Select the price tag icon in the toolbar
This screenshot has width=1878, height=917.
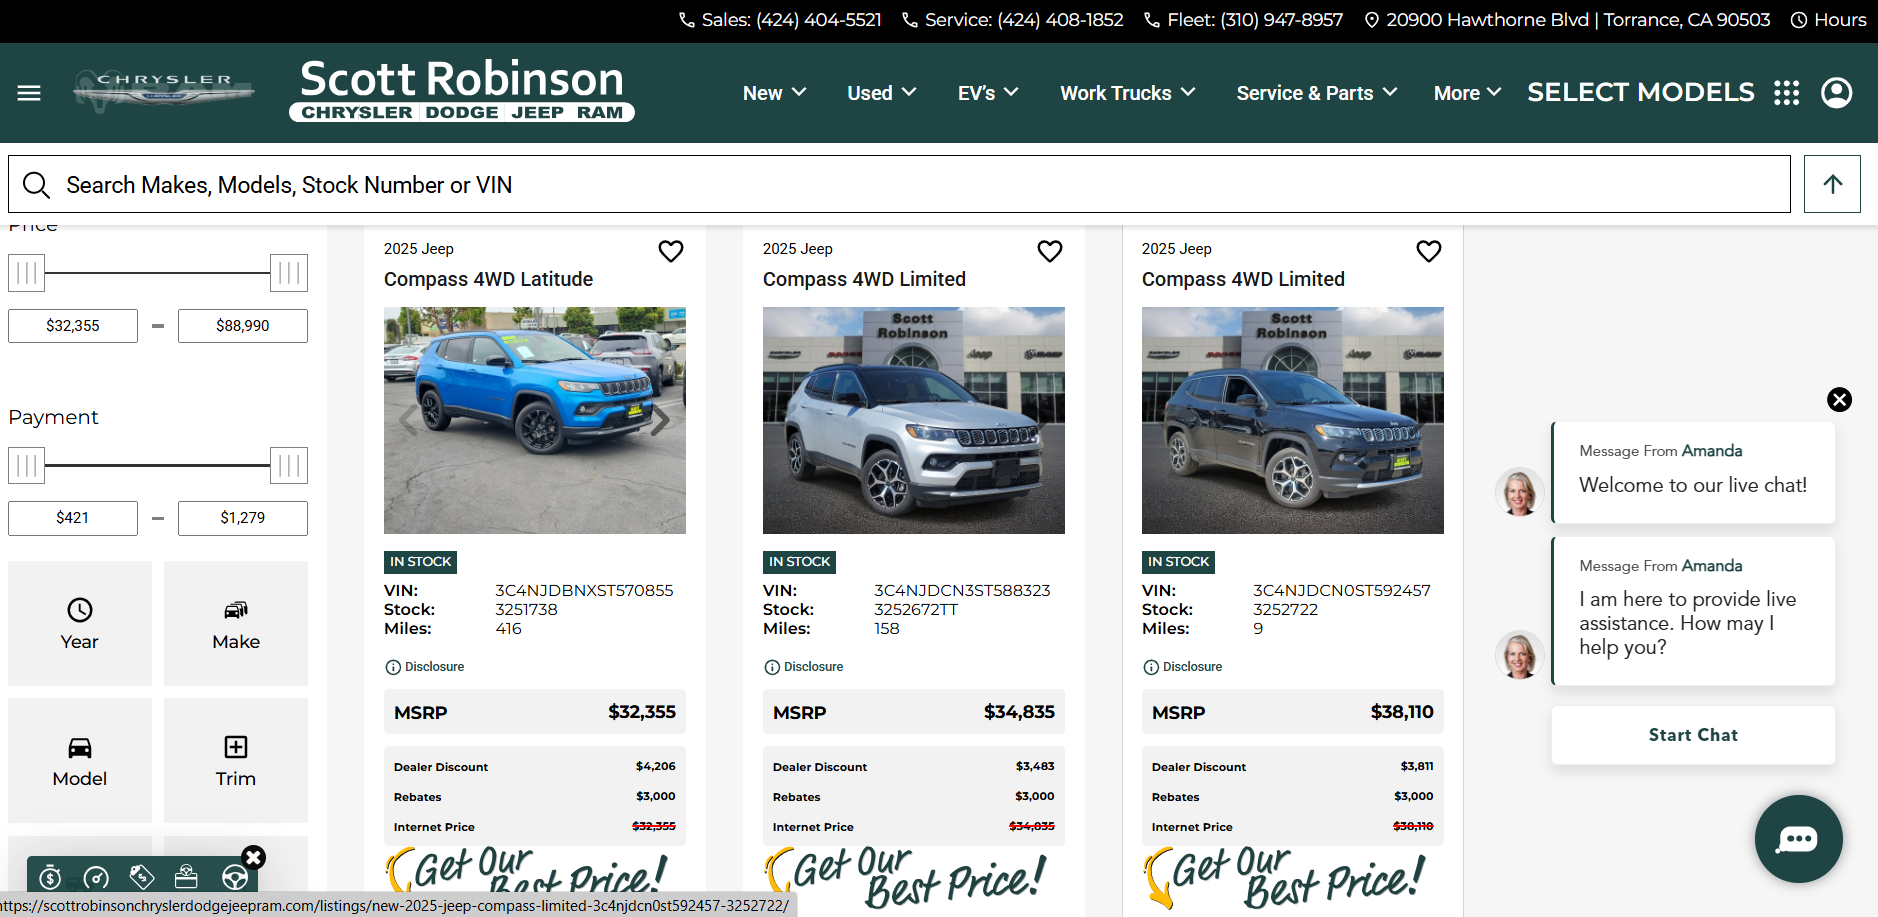pyautogui.click(x=142, y=877)
